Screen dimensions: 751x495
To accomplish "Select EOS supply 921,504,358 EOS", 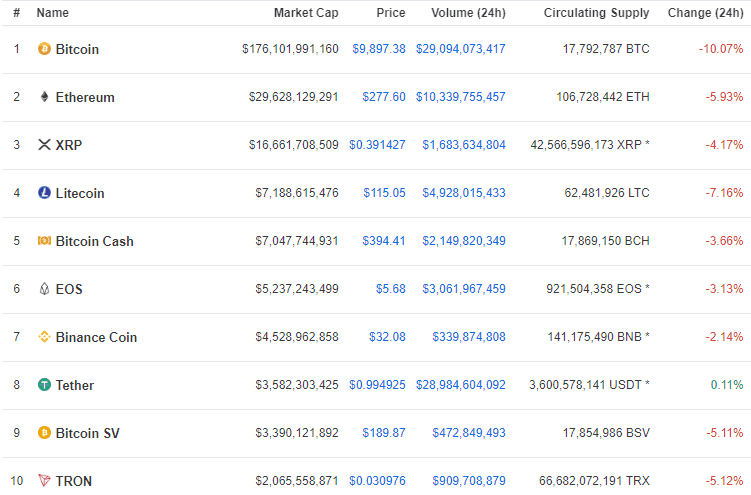I will [598, 289].
